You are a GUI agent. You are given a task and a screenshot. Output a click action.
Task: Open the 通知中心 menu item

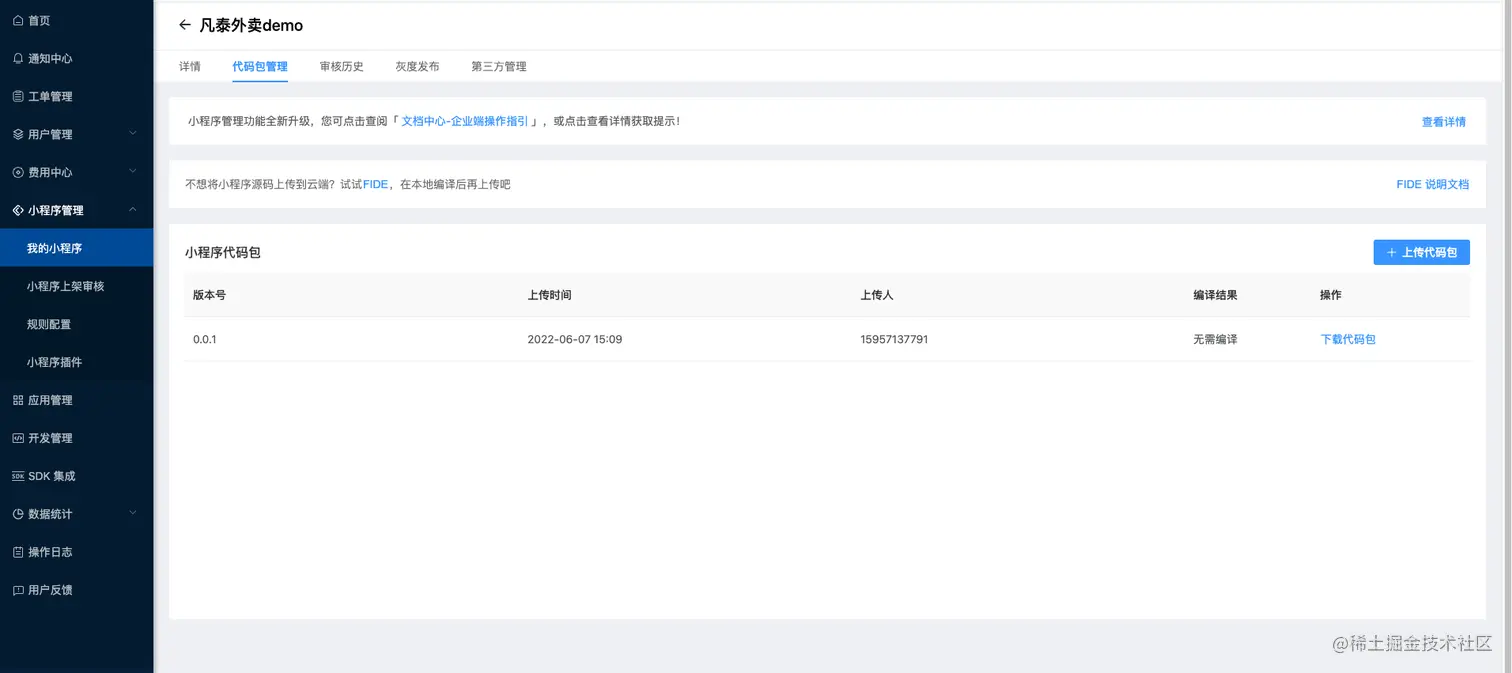coord(76,58)
